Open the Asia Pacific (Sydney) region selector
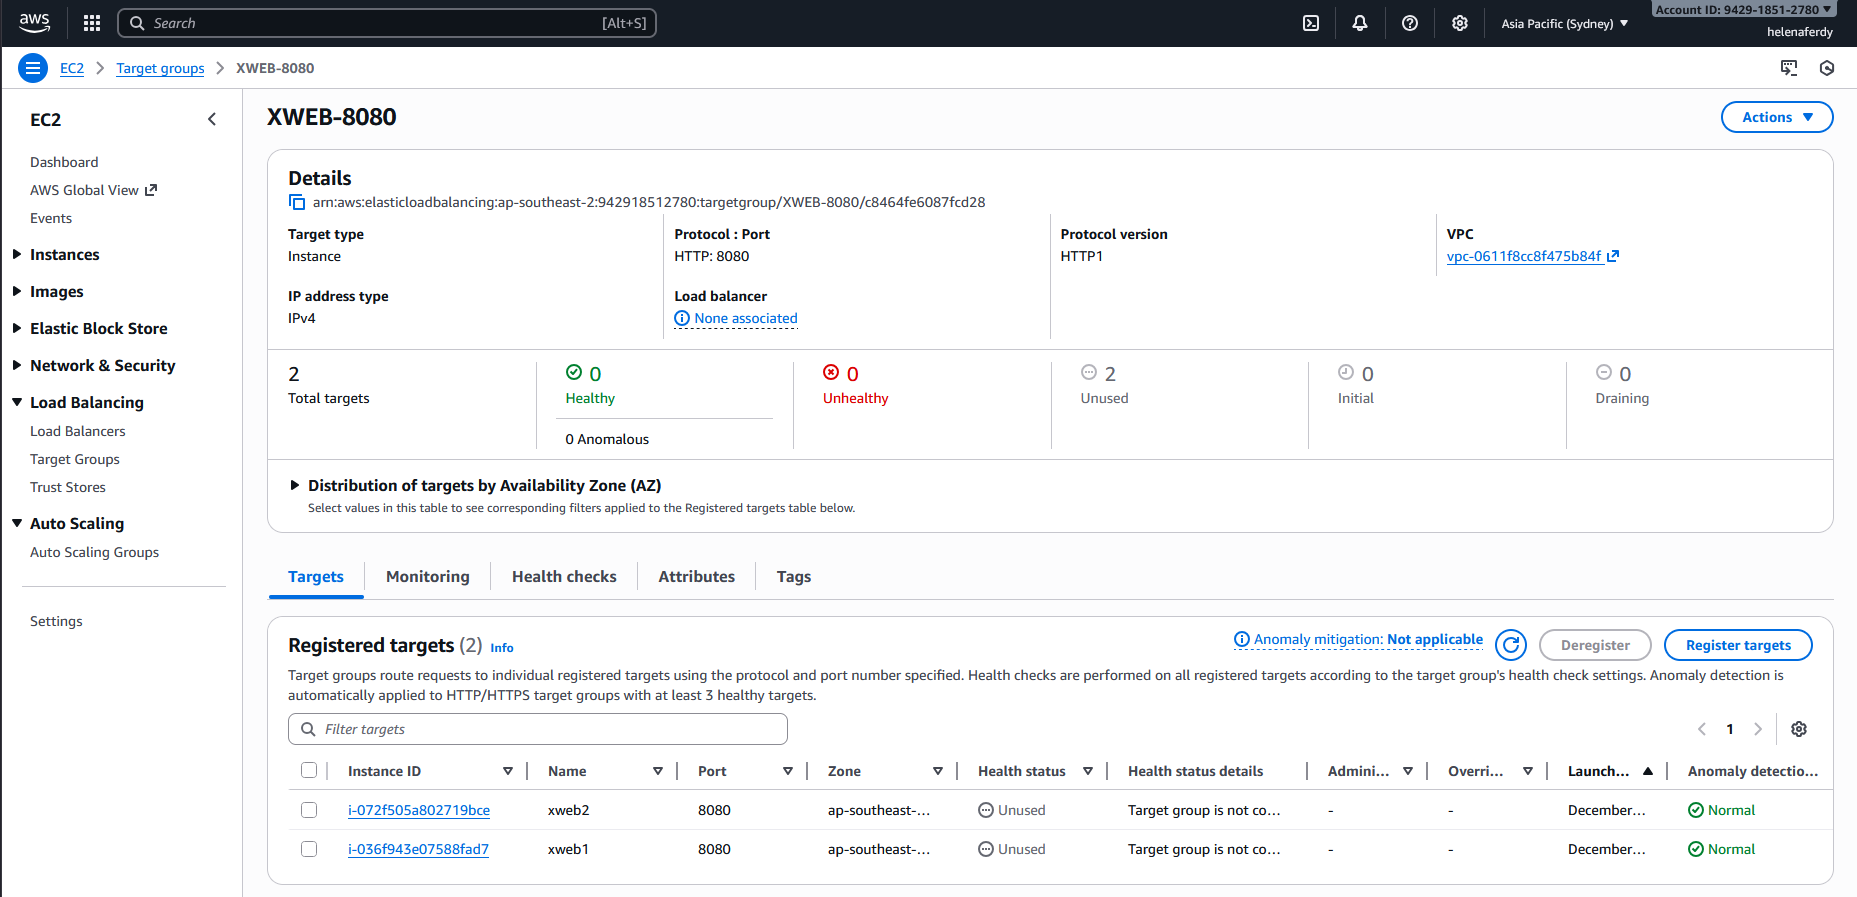Viewport: 1857px width, 897px height. click(x=1564, y=23)
